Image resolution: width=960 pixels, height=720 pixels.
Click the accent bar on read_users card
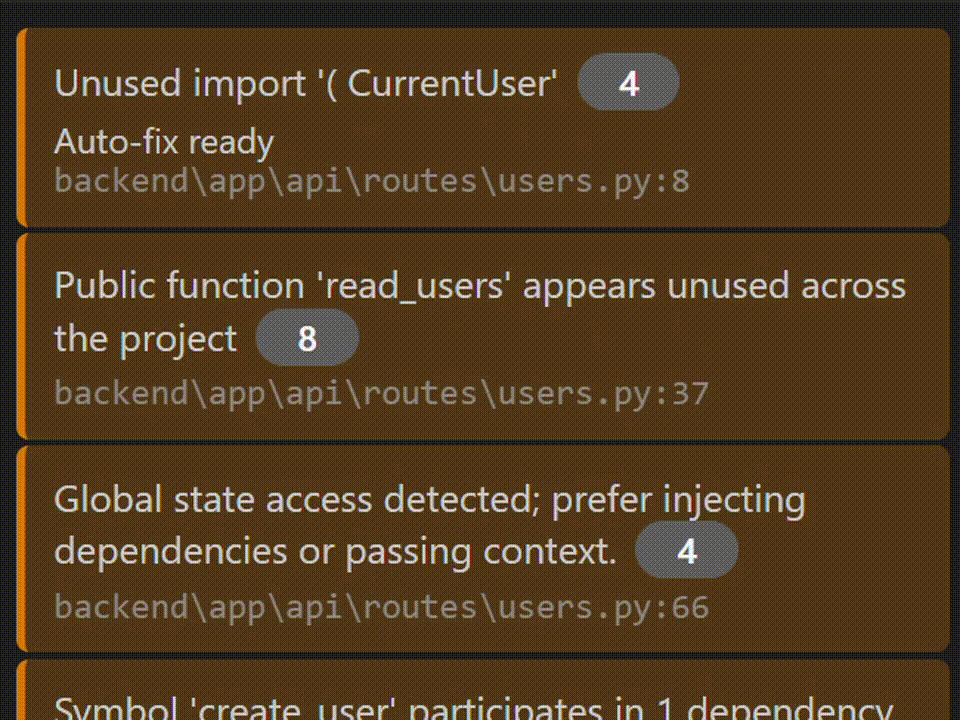pyautogui.click(x=22, y=337)
